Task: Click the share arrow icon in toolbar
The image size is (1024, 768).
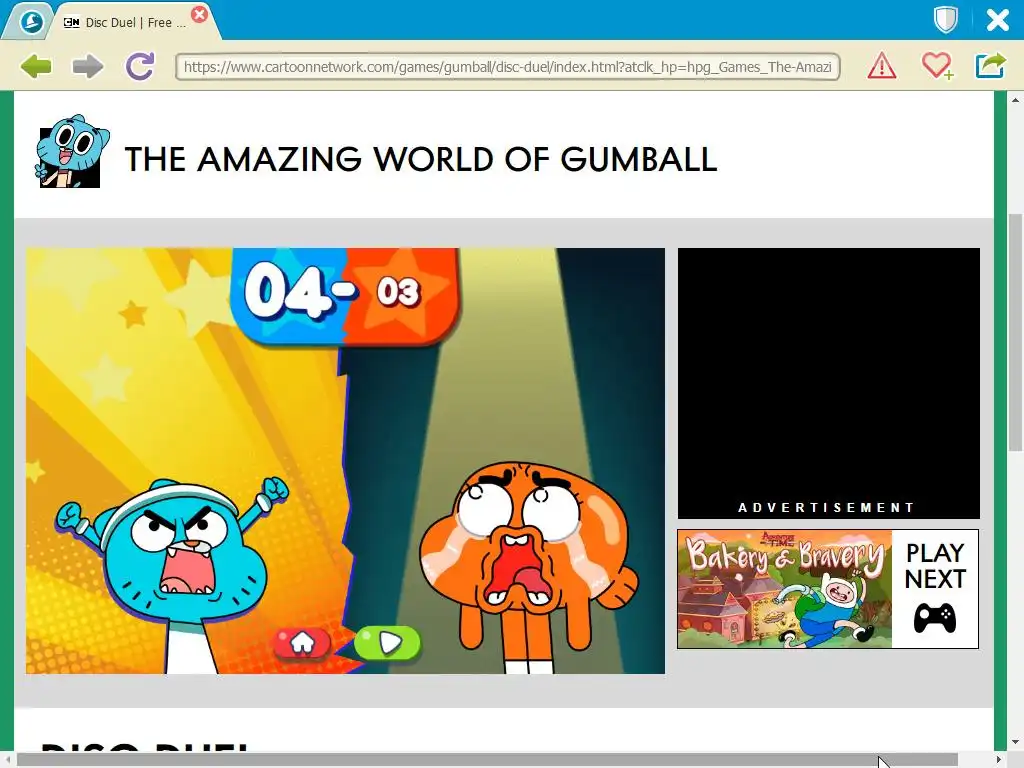Action: pyautogui.click(x=990, y=66)
